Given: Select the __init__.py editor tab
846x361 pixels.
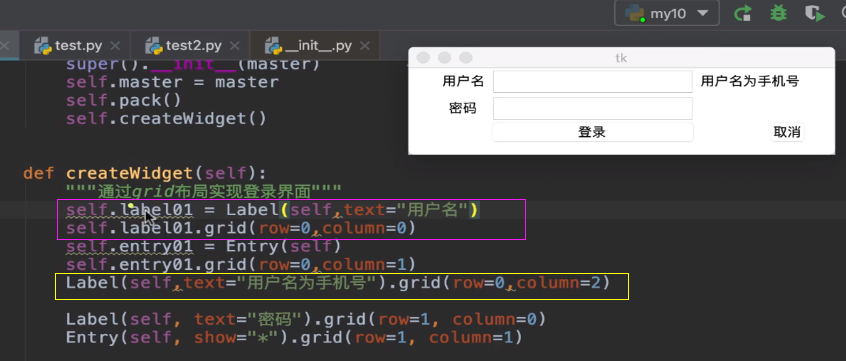Looking at the screenshot, I should (318, 46).
